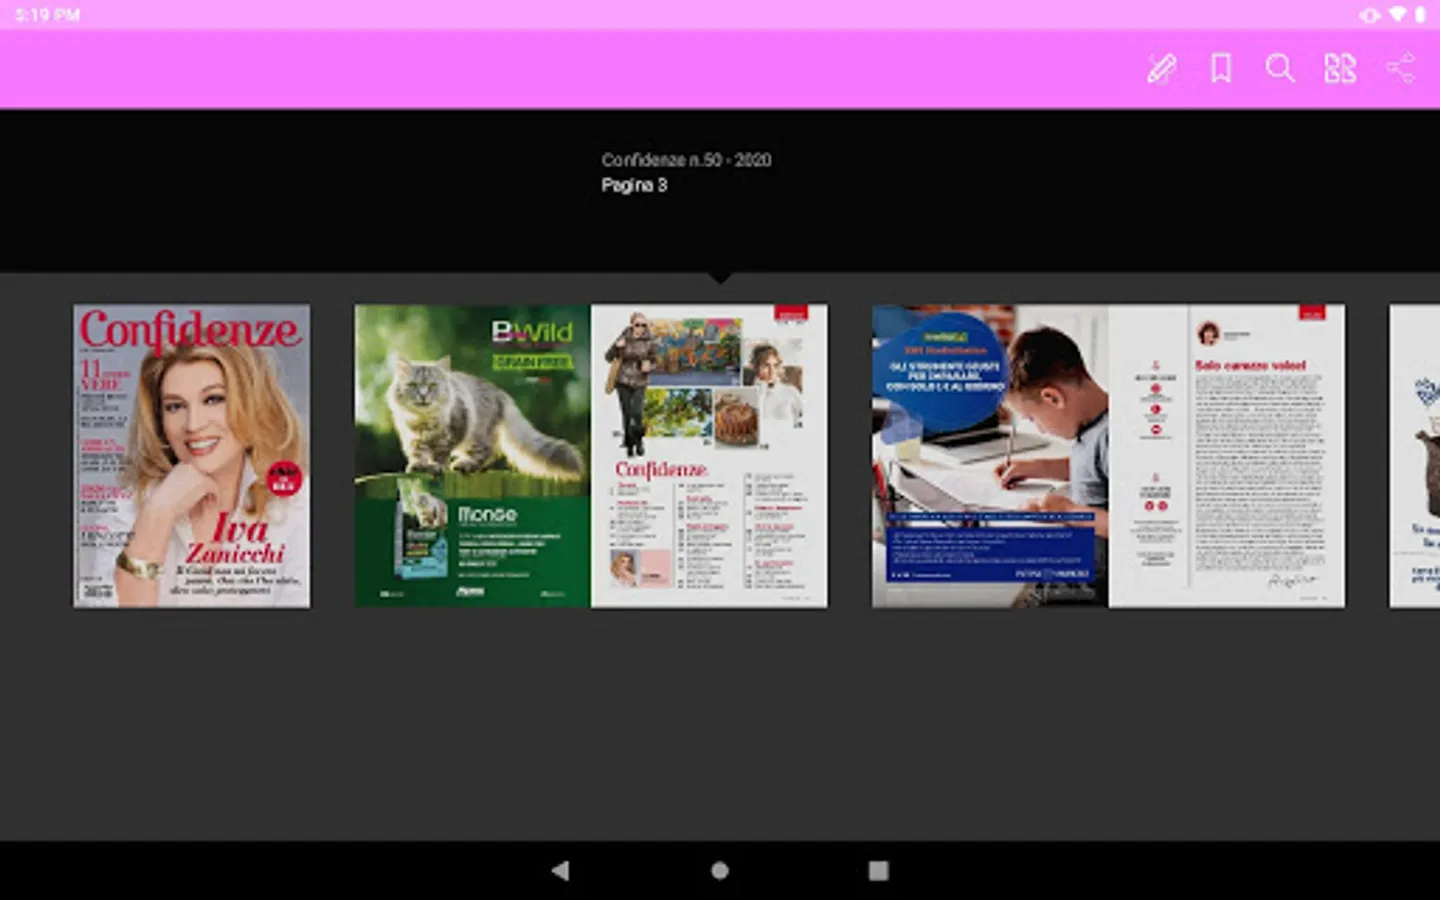This screenshot has height=900, width=1440.
Task: Share the magazine via share icon
Action: (1400, 68)
